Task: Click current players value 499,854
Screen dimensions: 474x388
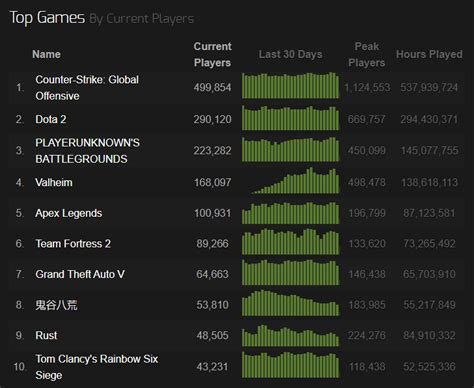Action: [212, 88]
